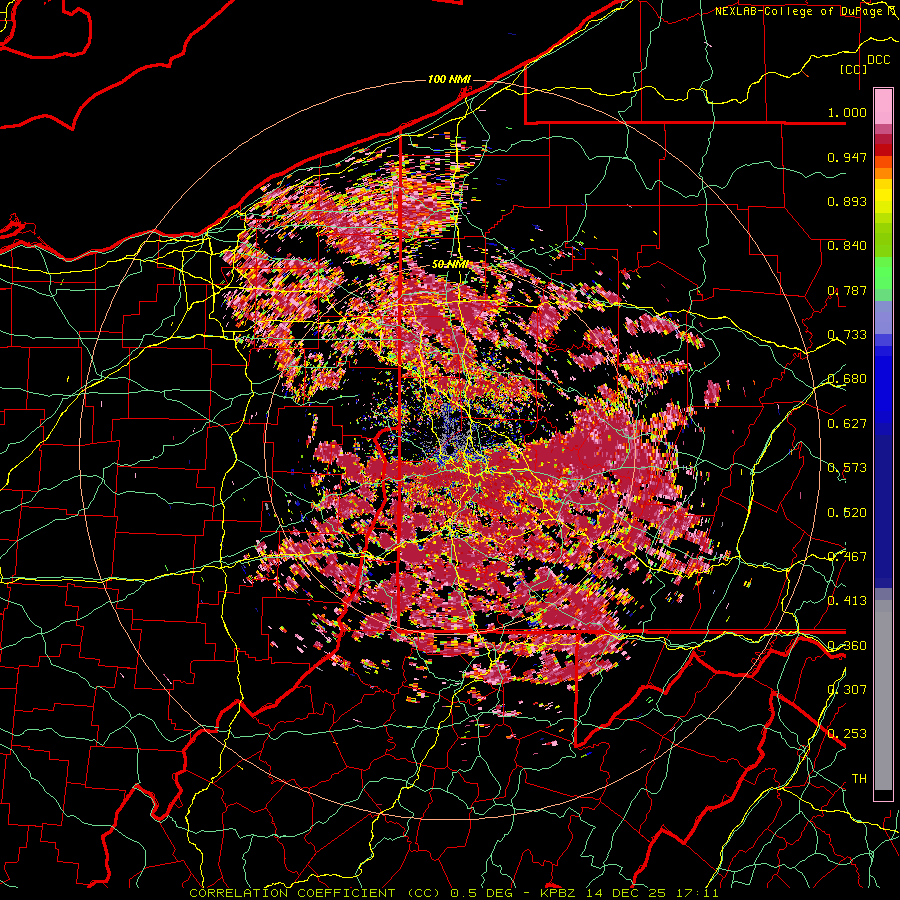This screenshot has width=900, height=900.
Task: Select the 0.467 legend value
Action: (847, 557)
